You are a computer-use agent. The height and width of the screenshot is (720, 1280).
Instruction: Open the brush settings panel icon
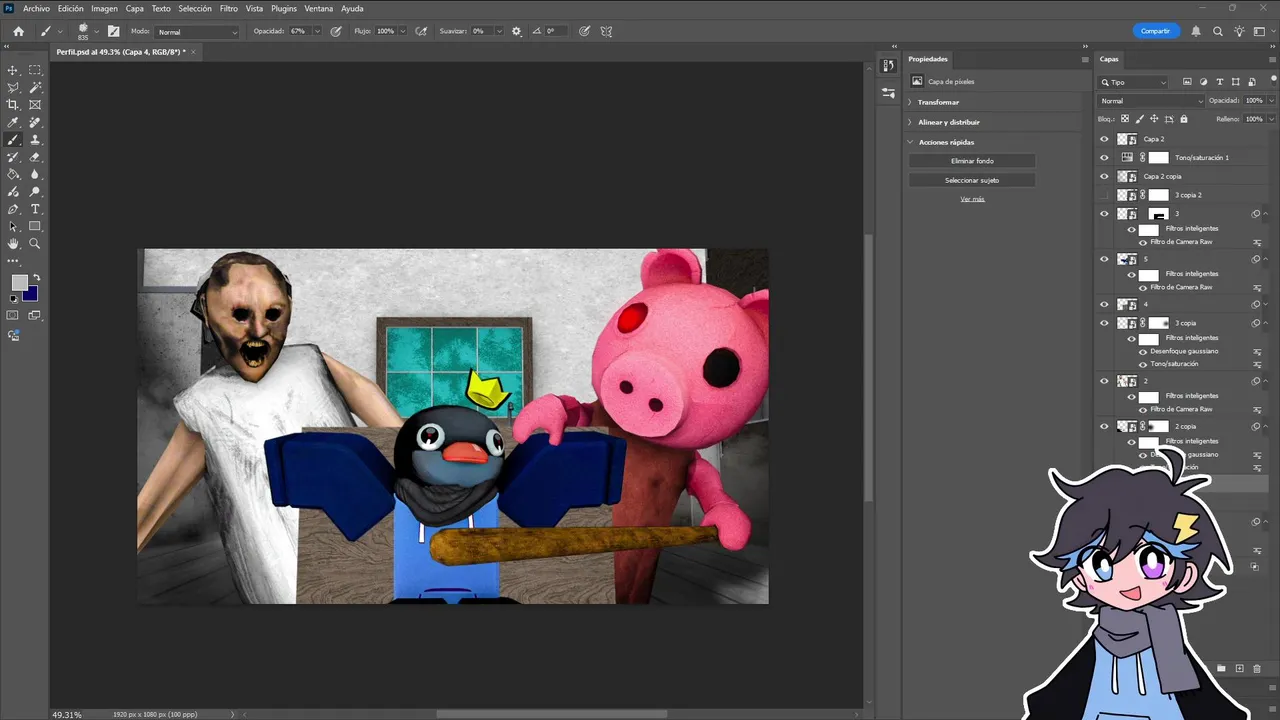click(114, 31)
